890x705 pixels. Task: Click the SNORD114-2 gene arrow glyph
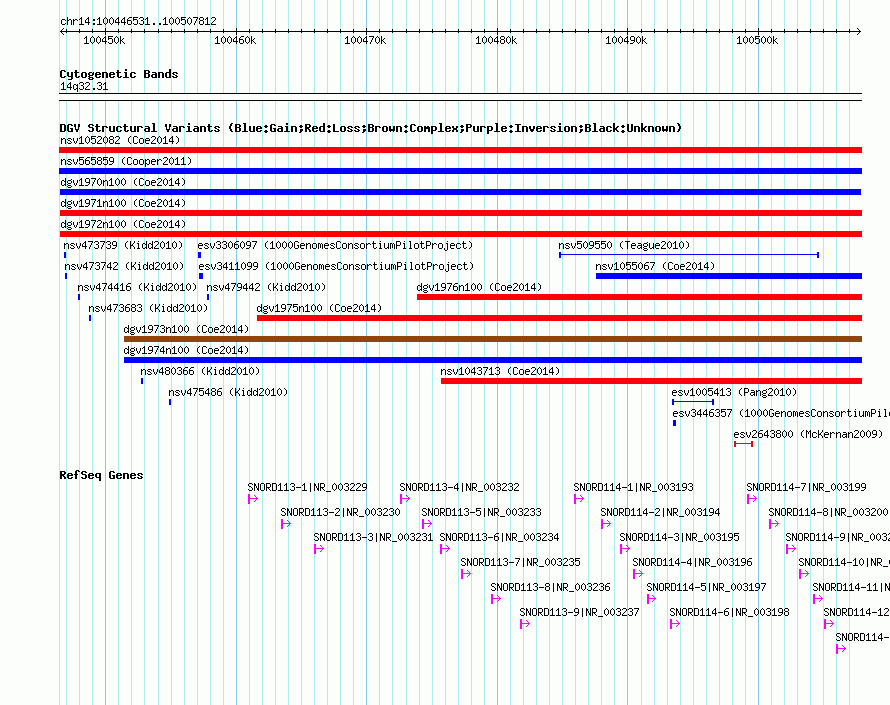606,524
